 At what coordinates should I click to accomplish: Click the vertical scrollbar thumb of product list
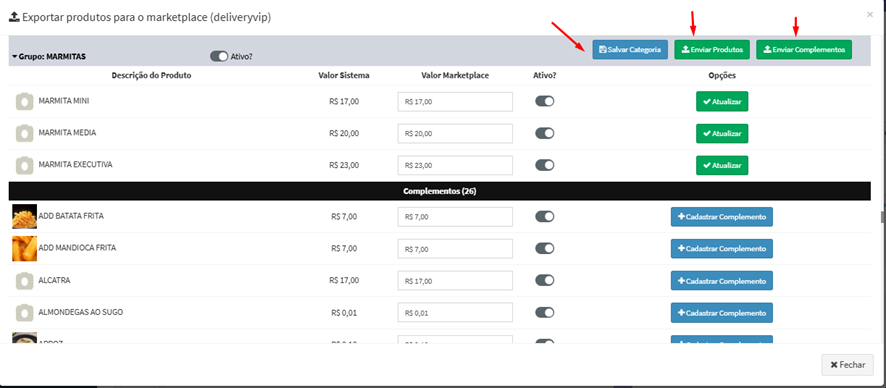(x=882, y=218)
